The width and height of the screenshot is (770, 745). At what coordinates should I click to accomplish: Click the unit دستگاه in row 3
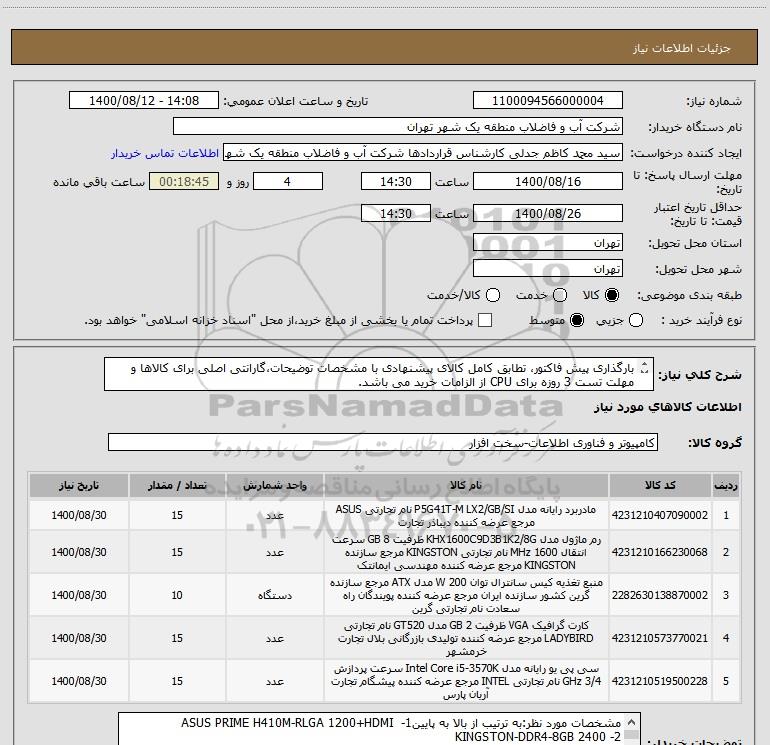click(275, 595)
